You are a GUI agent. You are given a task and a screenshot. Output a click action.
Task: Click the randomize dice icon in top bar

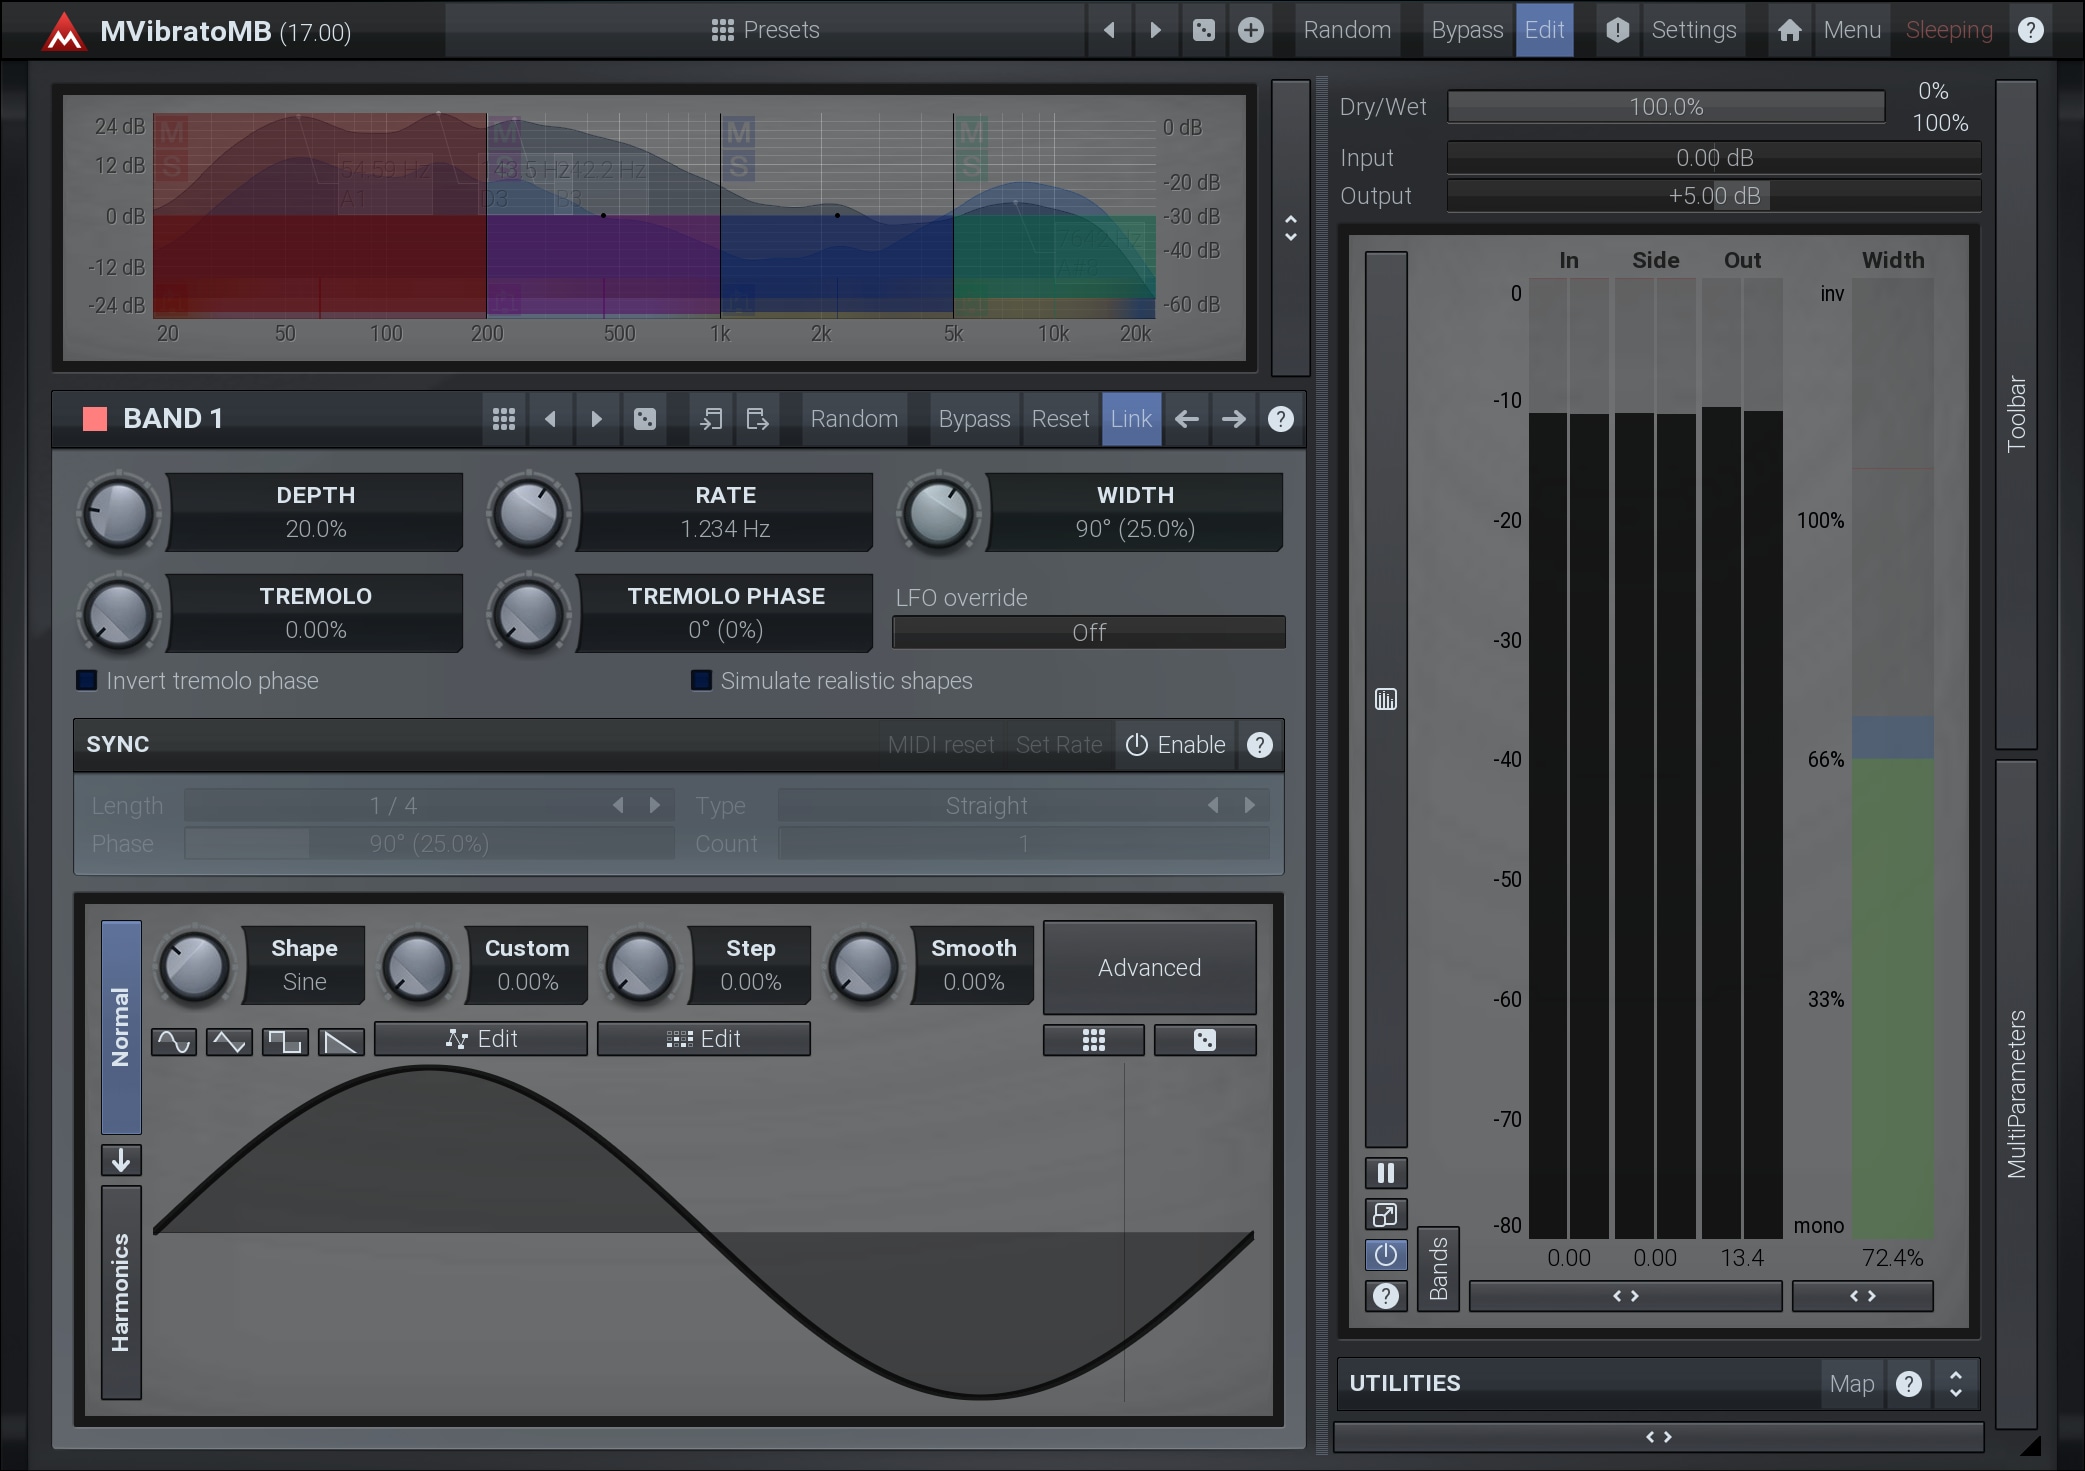pyautogui.click(x=1203, y=30)
